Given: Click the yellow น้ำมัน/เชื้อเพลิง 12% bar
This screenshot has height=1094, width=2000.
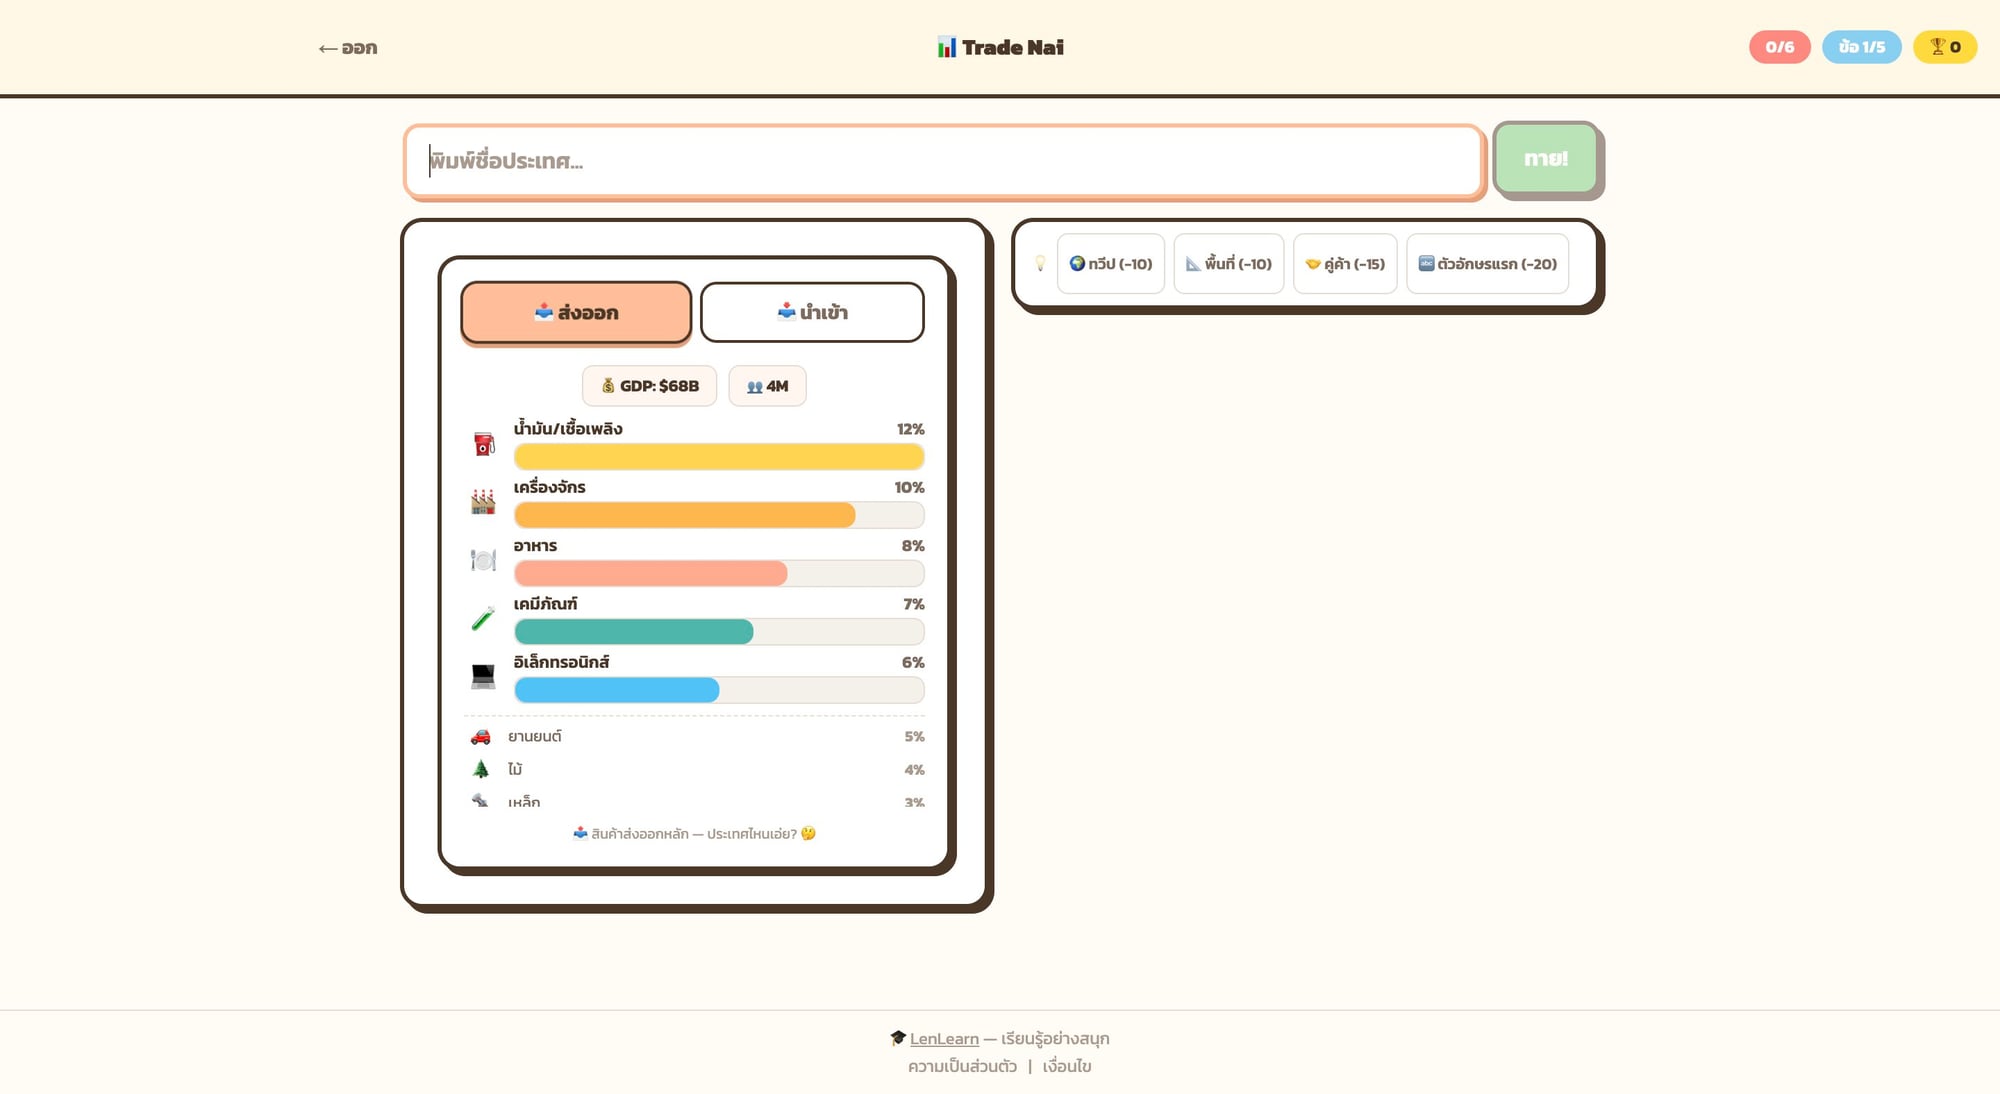Looking at the screenshot, I should tap(718, 457).
